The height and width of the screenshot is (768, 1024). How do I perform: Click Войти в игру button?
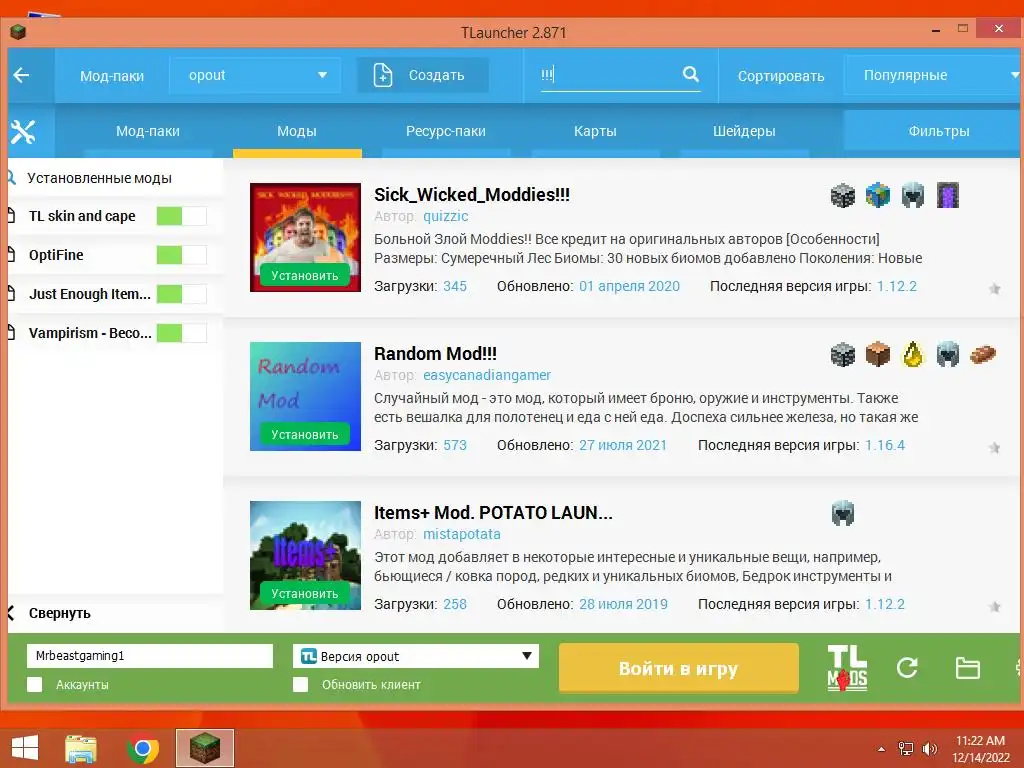pyautogui.click(x=679, y=668)
